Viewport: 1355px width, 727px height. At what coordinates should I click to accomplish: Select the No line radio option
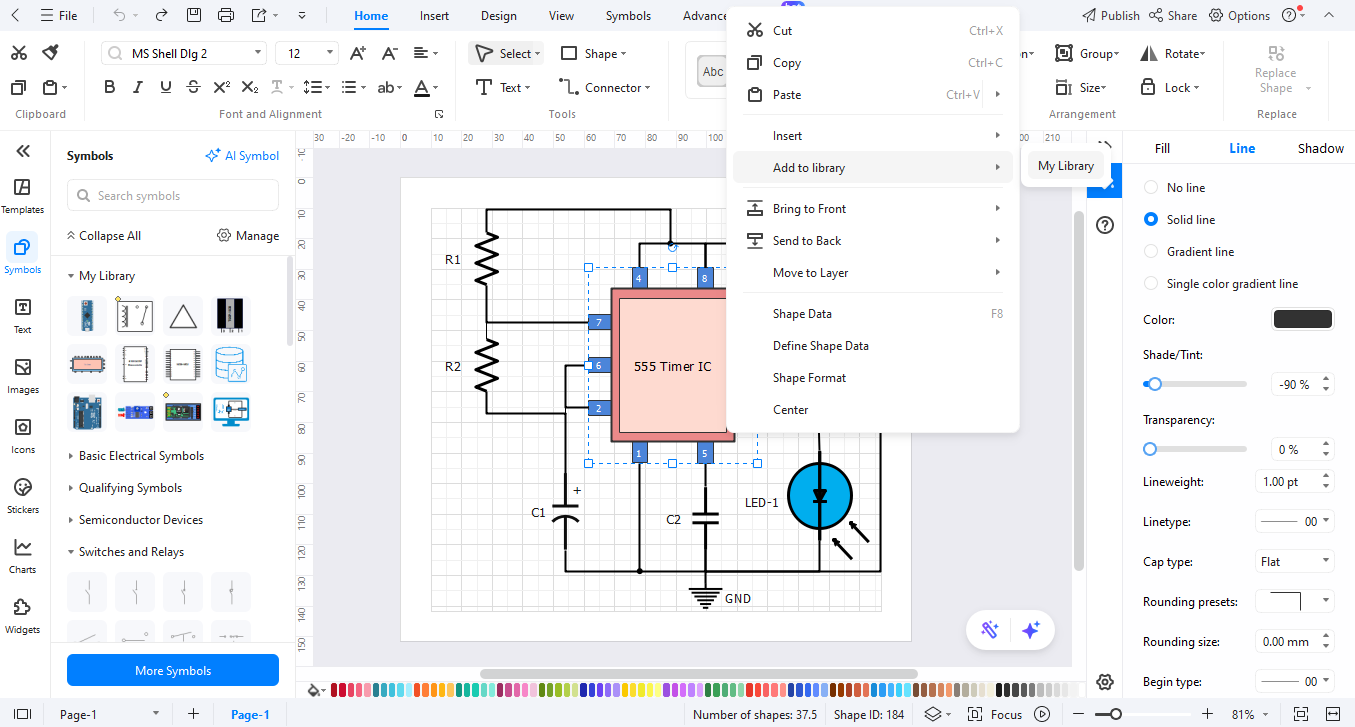(1151, 187)
